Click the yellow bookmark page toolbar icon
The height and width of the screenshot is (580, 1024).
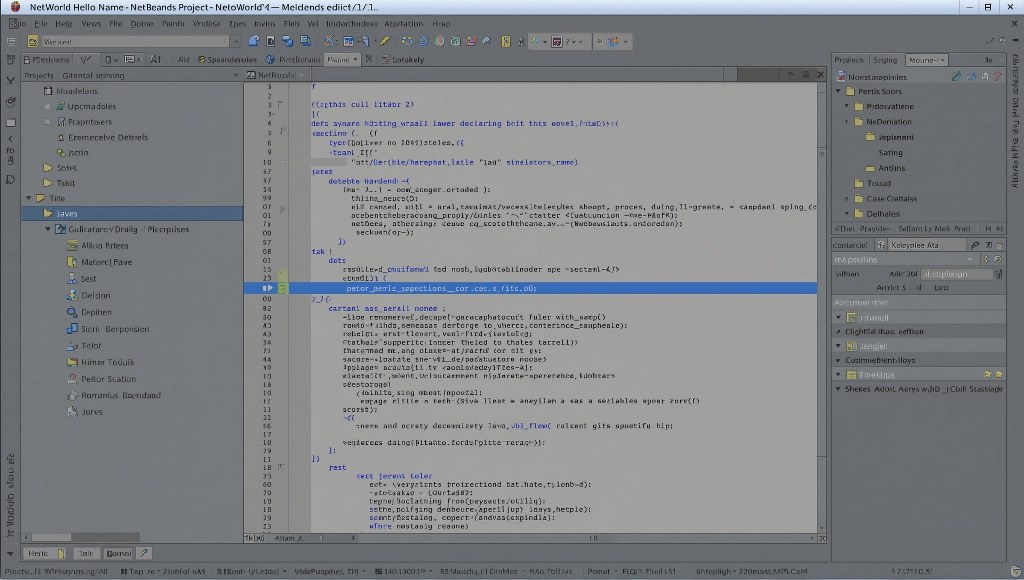point(505,41)
